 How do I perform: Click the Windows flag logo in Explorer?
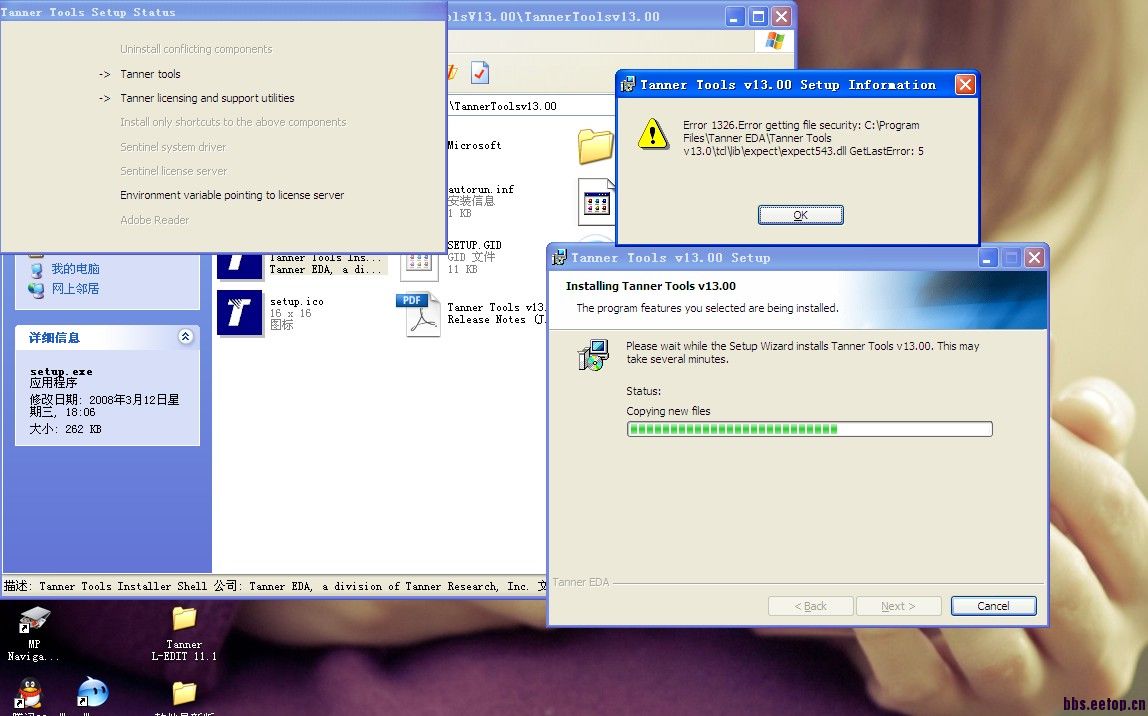click(x=775, y=41)
